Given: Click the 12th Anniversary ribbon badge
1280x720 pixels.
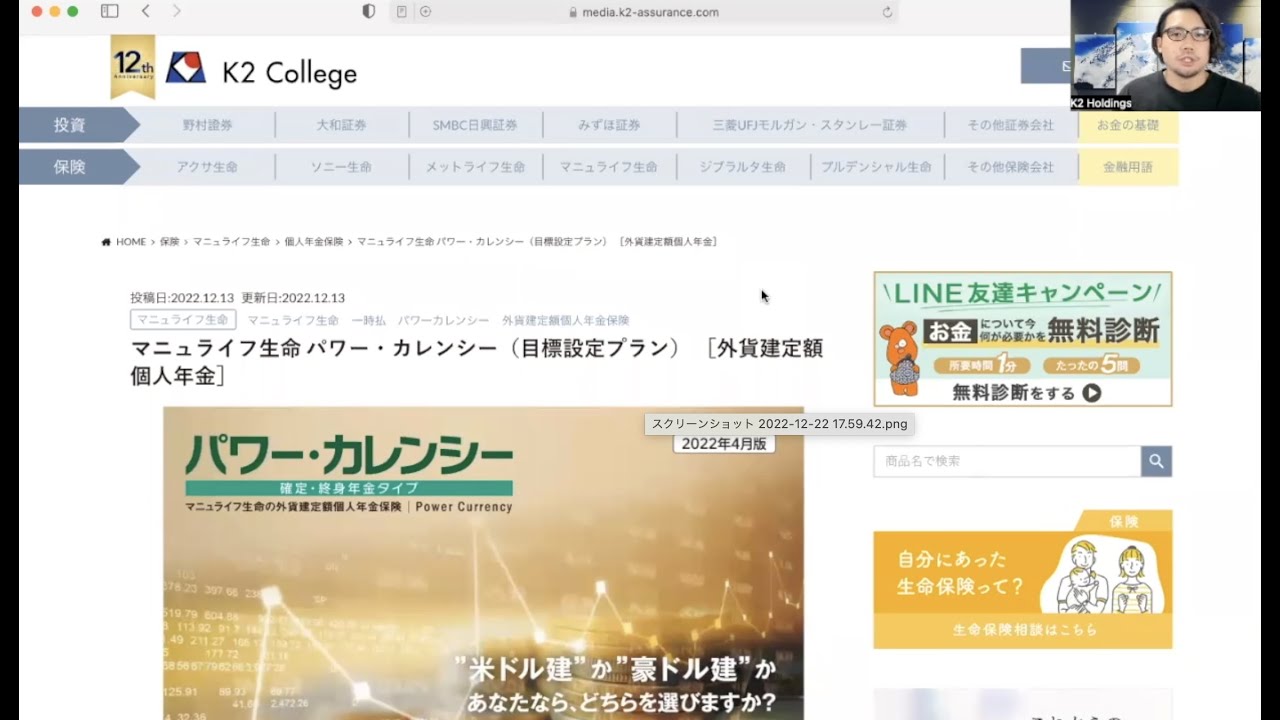Looking at the screenshot, I should tap(133, 66).
